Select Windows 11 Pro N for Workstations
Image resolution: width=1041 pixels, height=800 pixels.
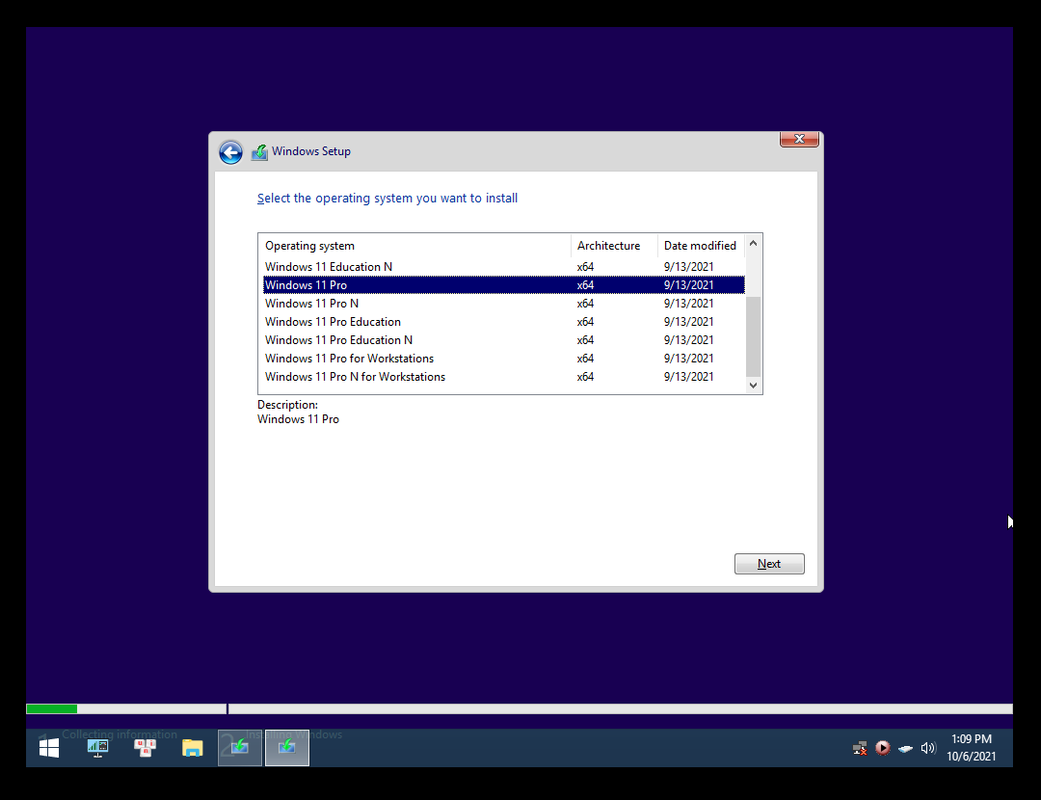504,376
